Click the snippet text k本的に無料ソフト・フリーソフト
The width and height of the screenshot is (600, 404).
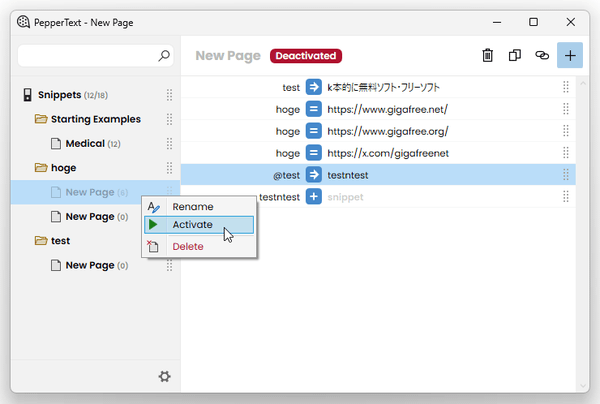click(383, 87)
